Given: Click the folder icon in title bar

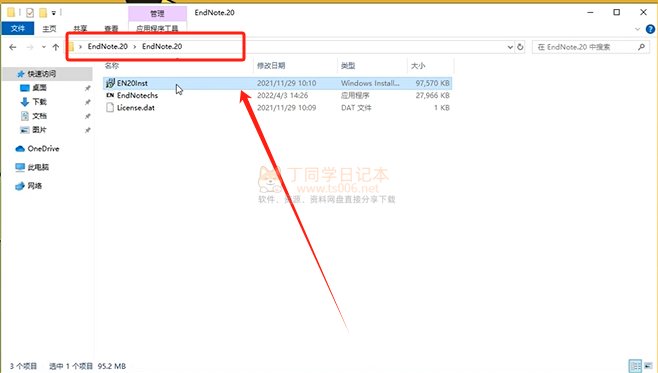Looking at the screenshot, I should tap(11, 13).
